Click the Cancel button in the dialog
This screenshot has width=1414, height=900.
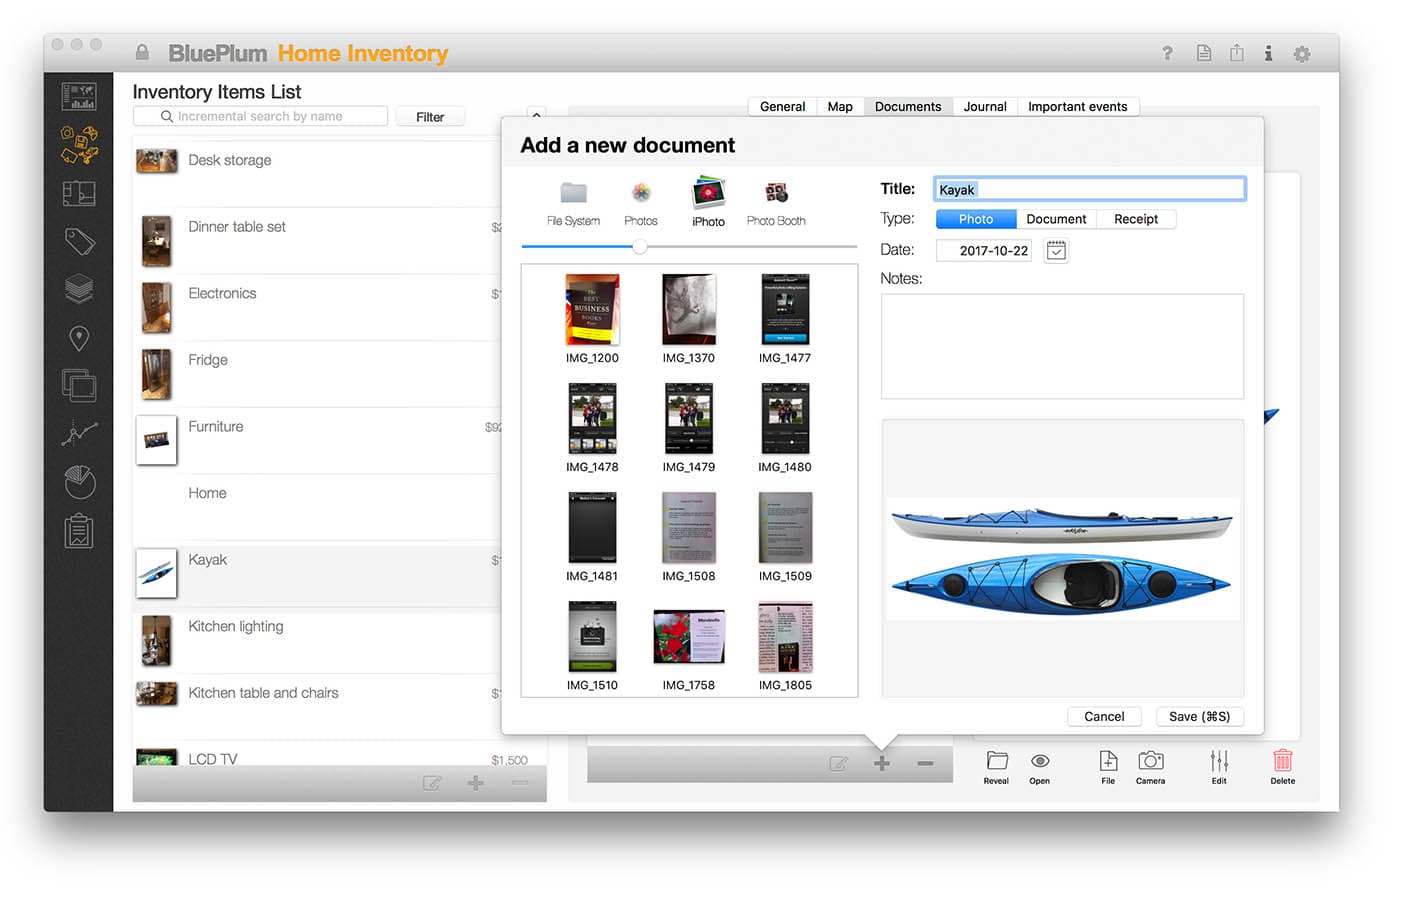[1104, 716]
